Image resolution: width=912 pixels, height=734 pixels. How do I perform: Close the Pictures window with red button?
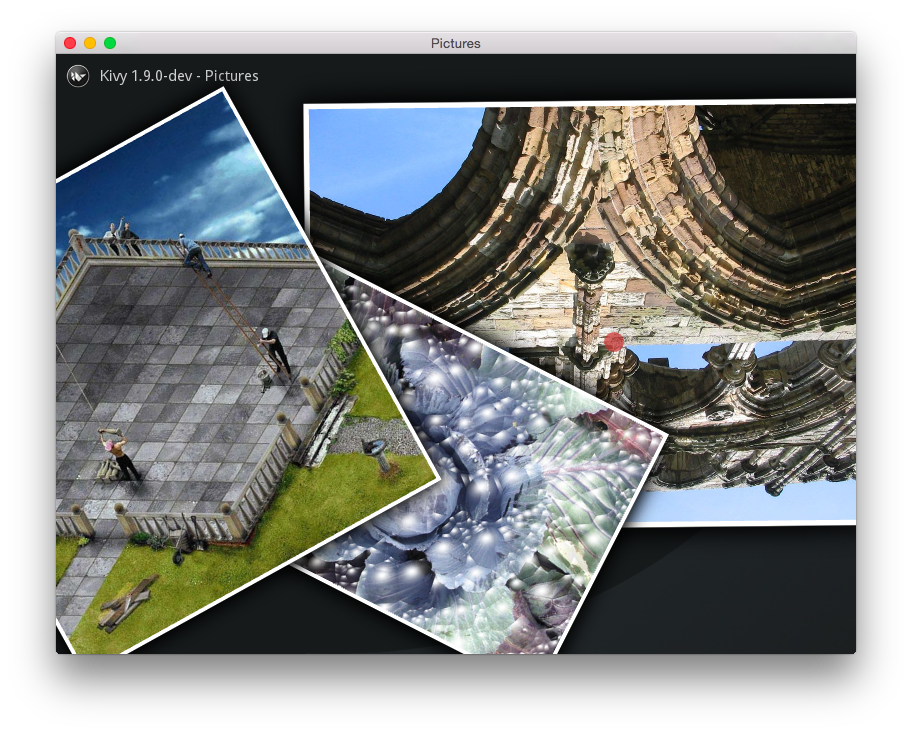pos(70,43)
